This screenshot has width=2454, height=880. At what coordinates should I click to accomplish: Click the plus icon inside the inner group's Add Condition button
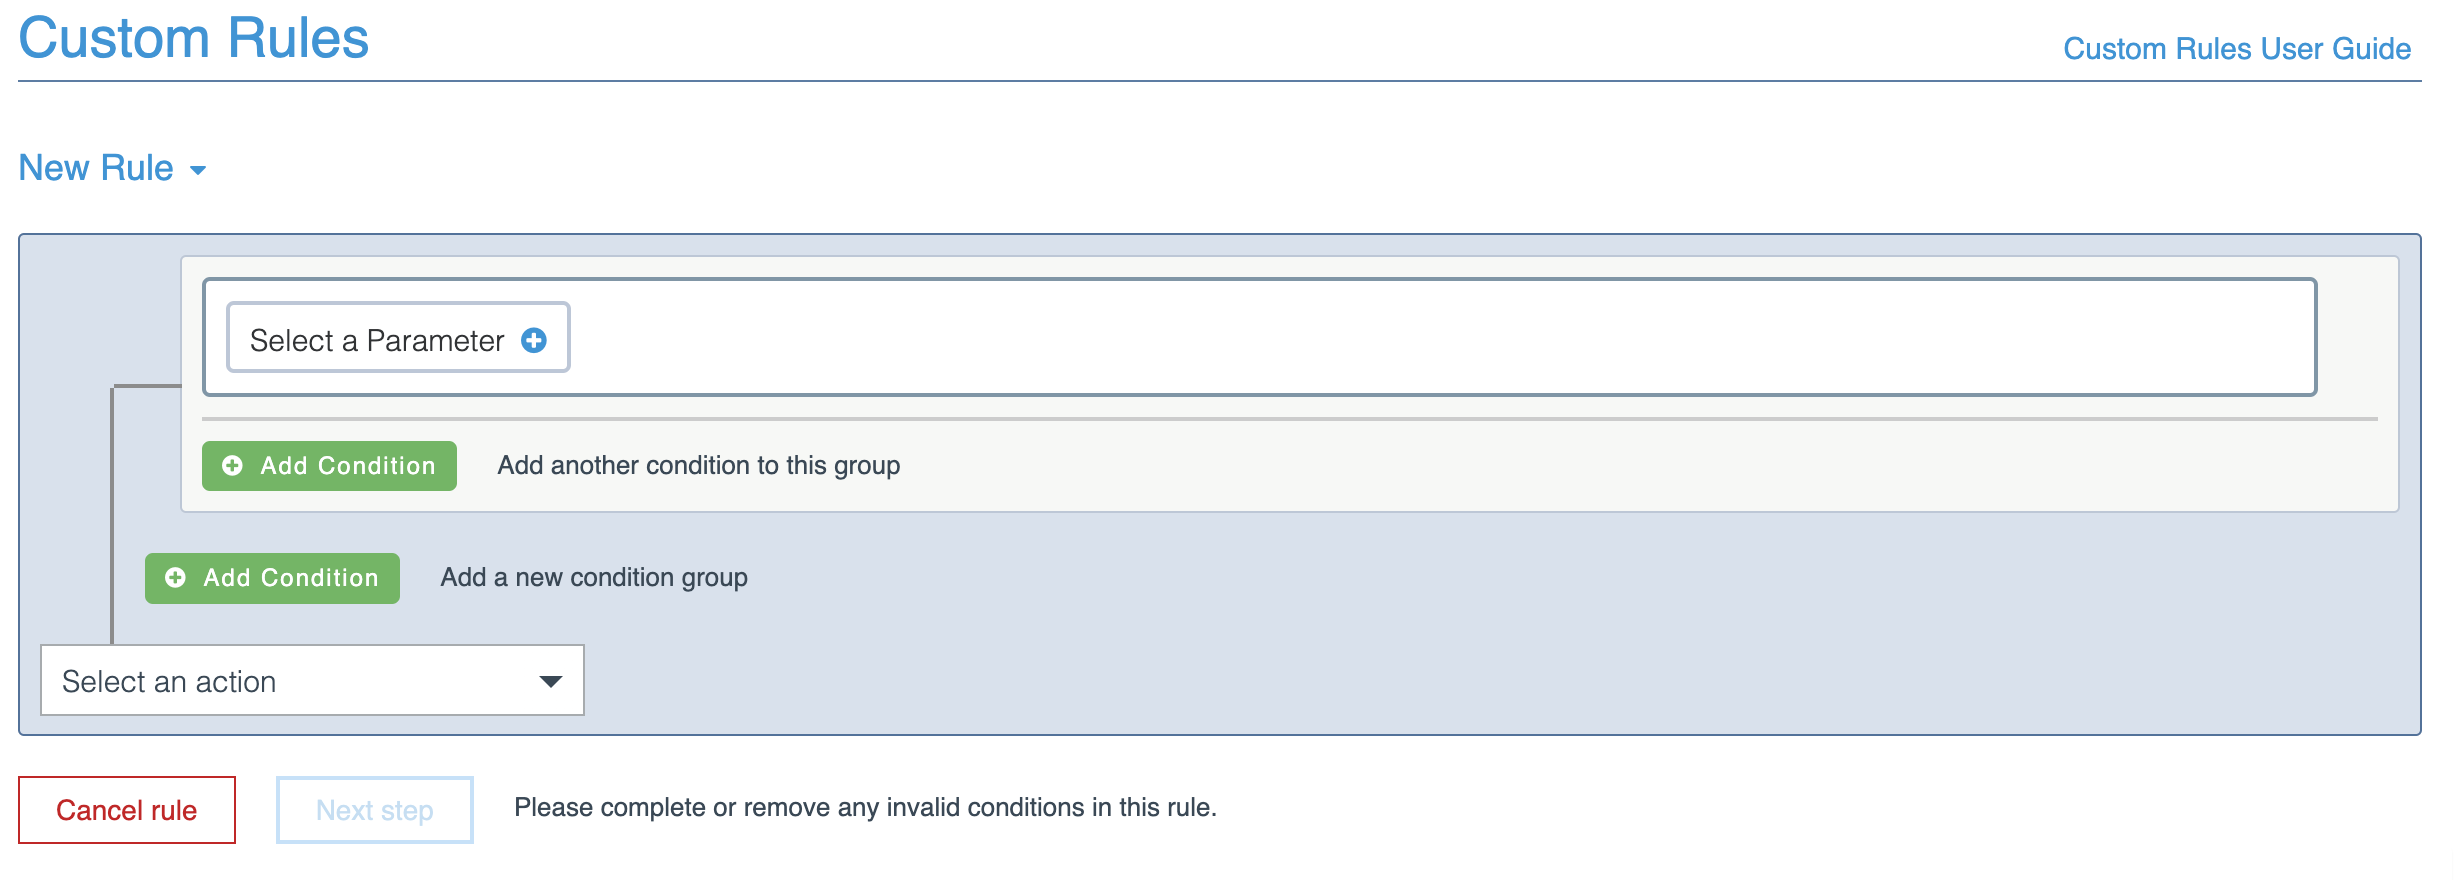coord(232,466)
